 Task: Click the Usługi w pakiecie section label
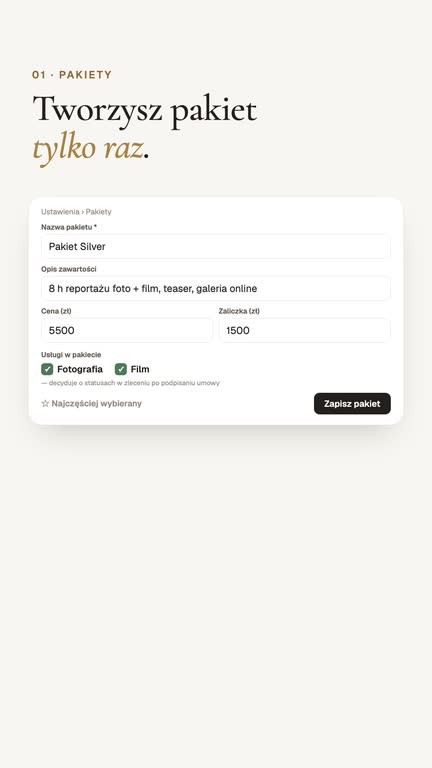pos(71,355)
